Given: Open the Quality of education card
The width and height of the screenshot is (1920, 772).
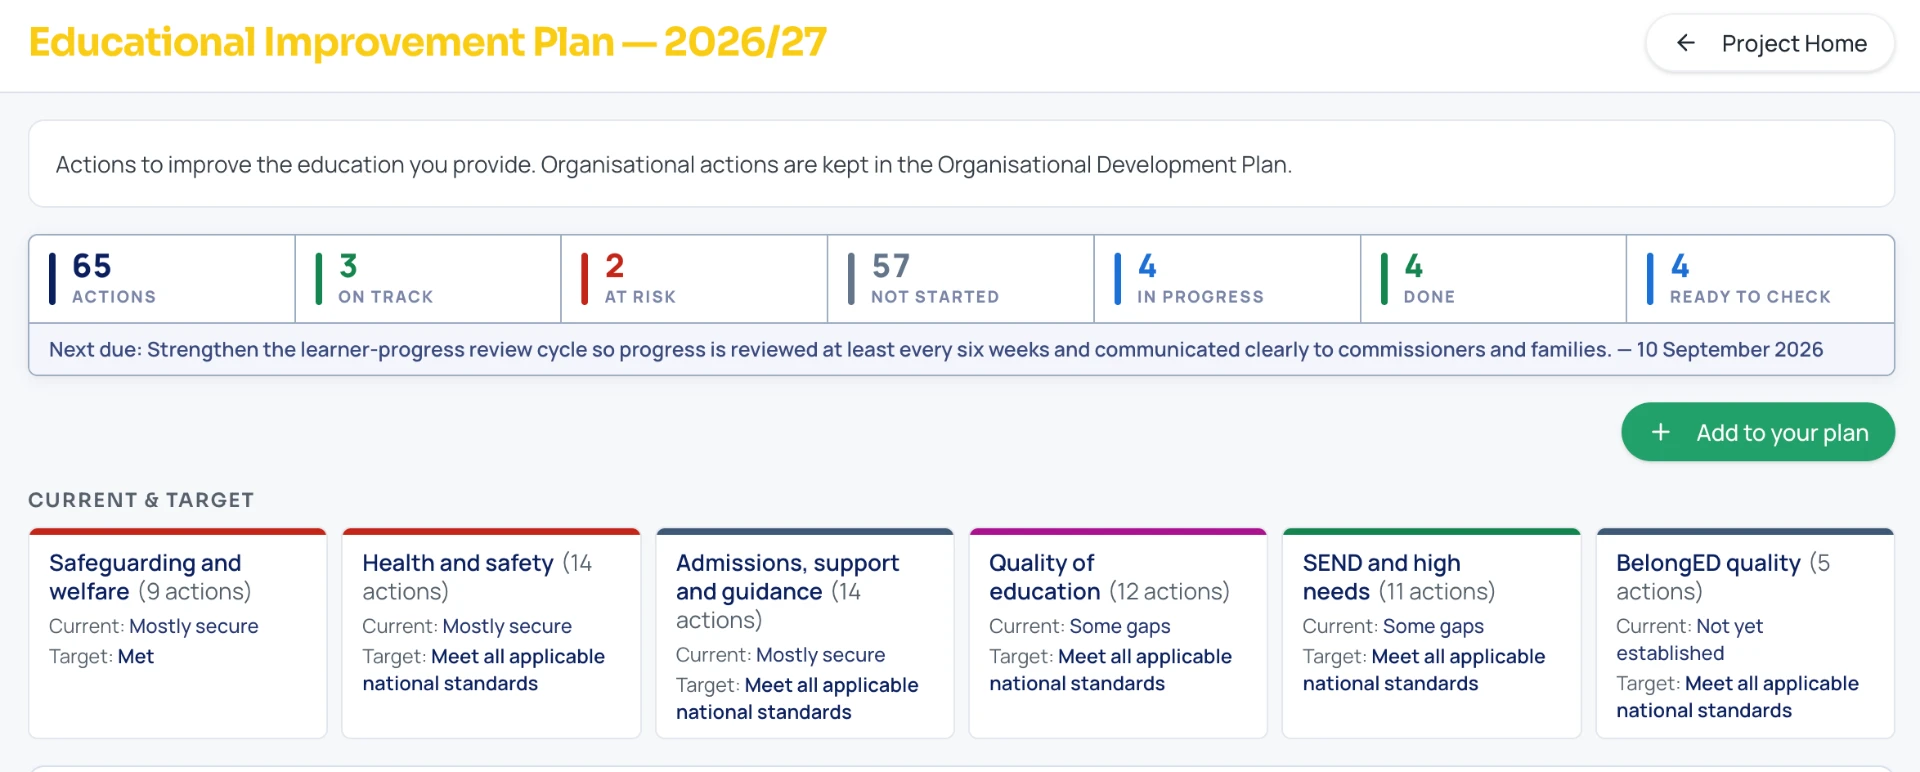Looking at the screenshot, I should 1118,633.
